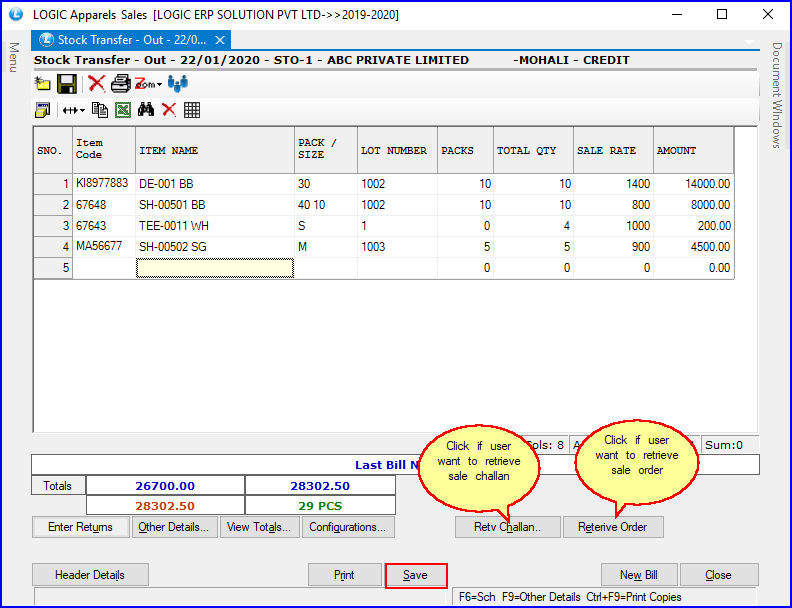Export grid using the green Excel icon
Viewport: 792px width, 608px height.
[123, 110]
